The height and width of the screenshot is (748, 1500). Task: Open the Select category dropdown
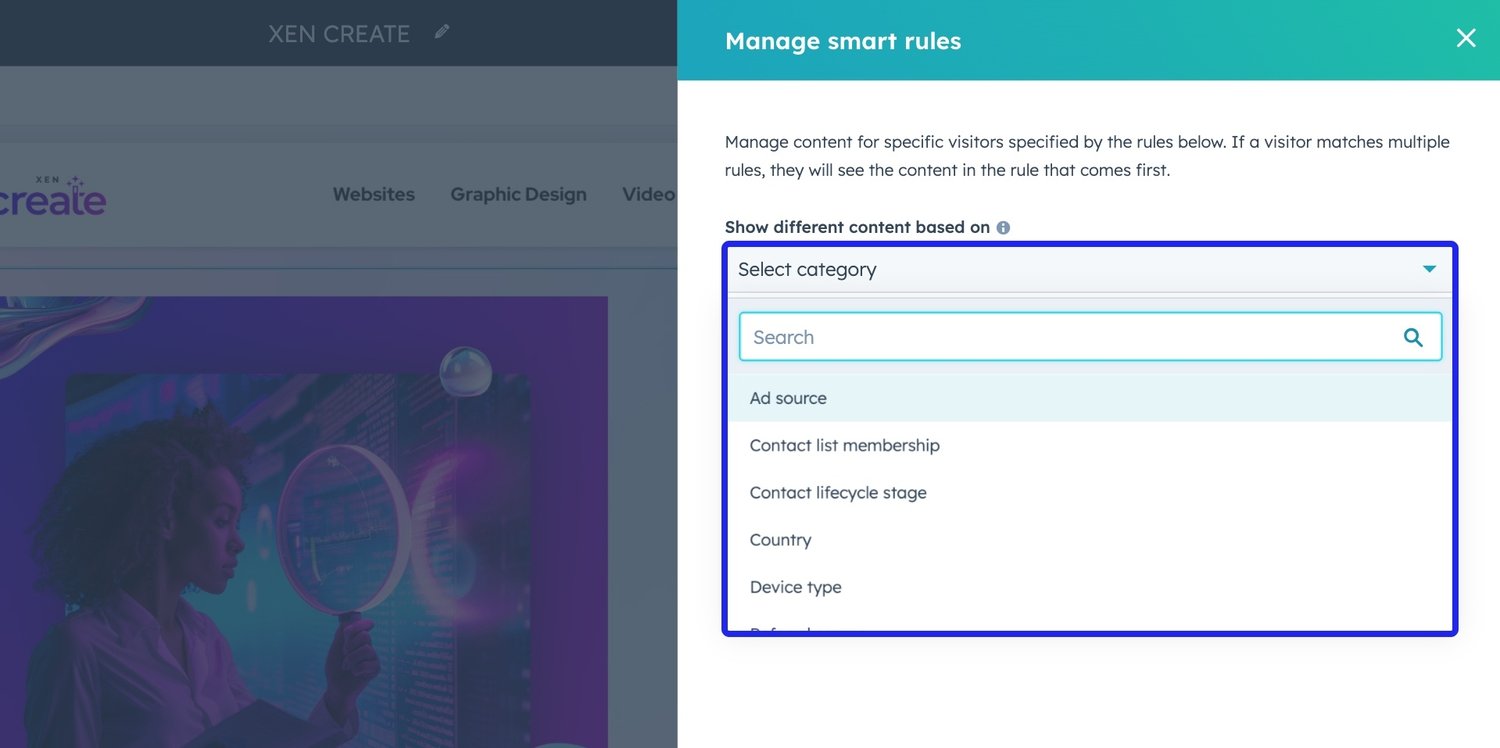(x=1089, y=269)
